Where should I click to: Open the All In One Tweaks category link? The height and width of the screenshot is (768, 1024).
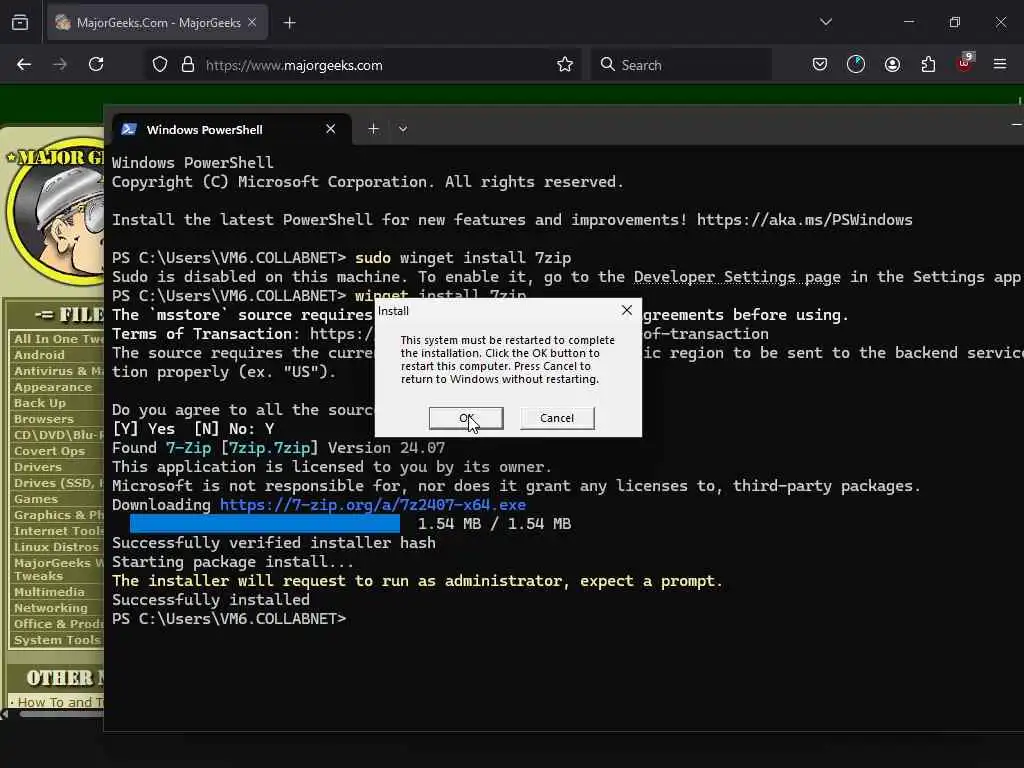(x=59, y=339)
